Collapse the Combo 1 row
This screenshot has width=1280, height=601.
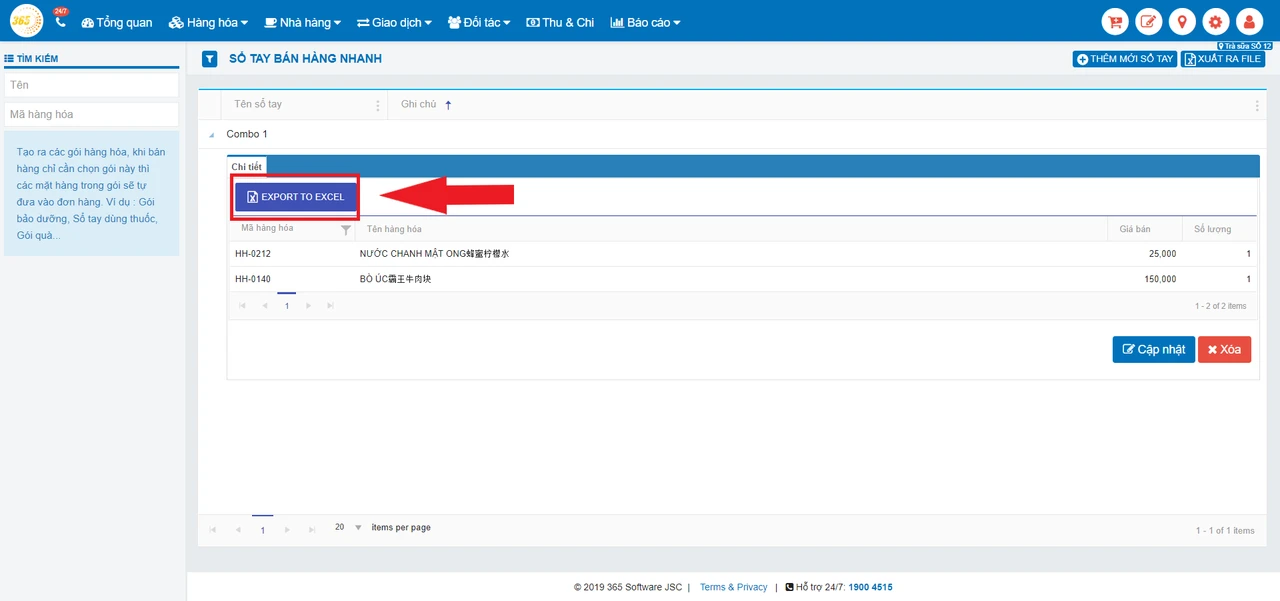(x=211, y=135)
